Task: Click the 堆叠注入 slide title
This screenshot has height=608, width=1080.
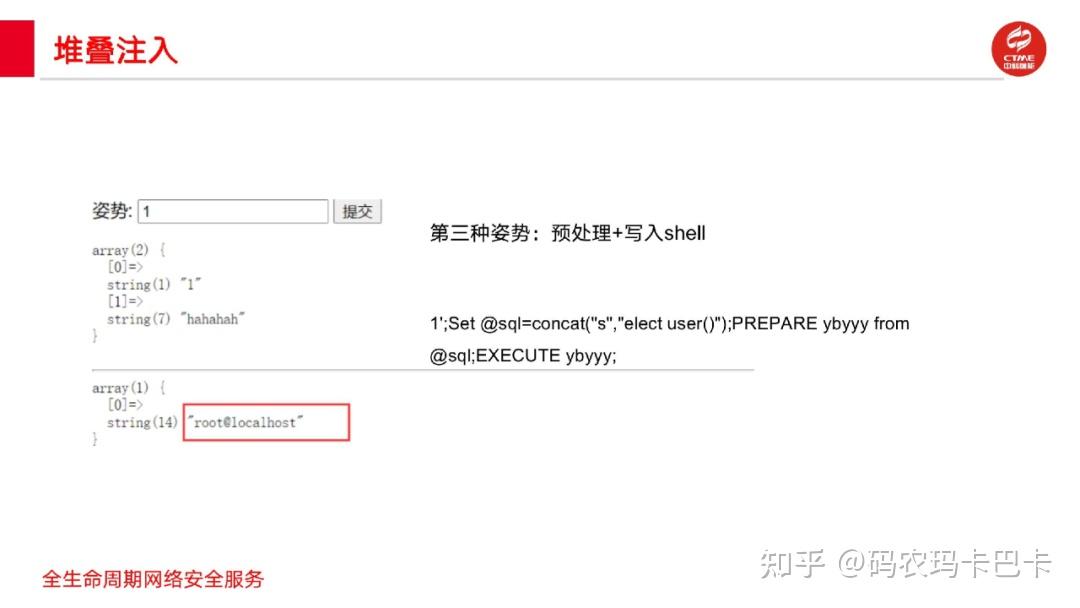Action: [116, 51]
